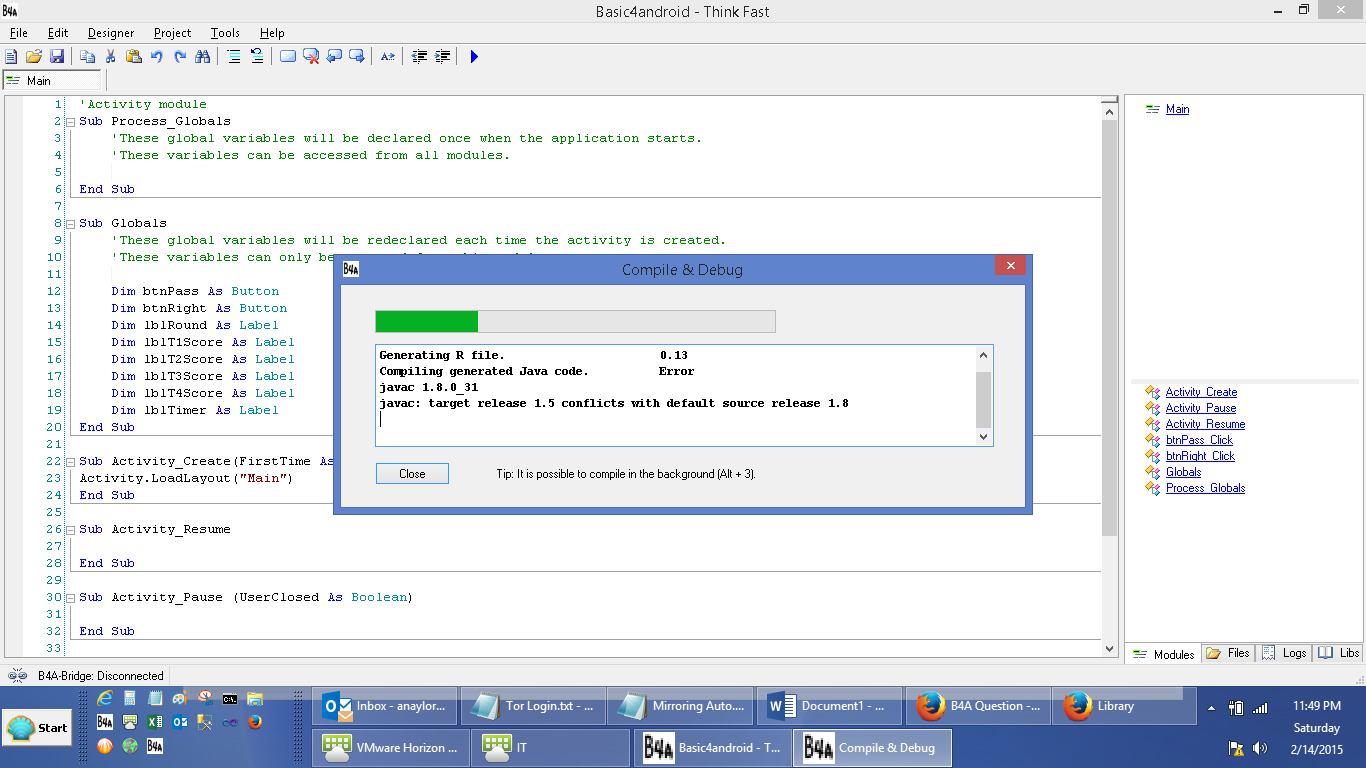Switch to the Libs tab
Screen dimensions: 1366x768
pyautogui.click(x=1339, y=653)
